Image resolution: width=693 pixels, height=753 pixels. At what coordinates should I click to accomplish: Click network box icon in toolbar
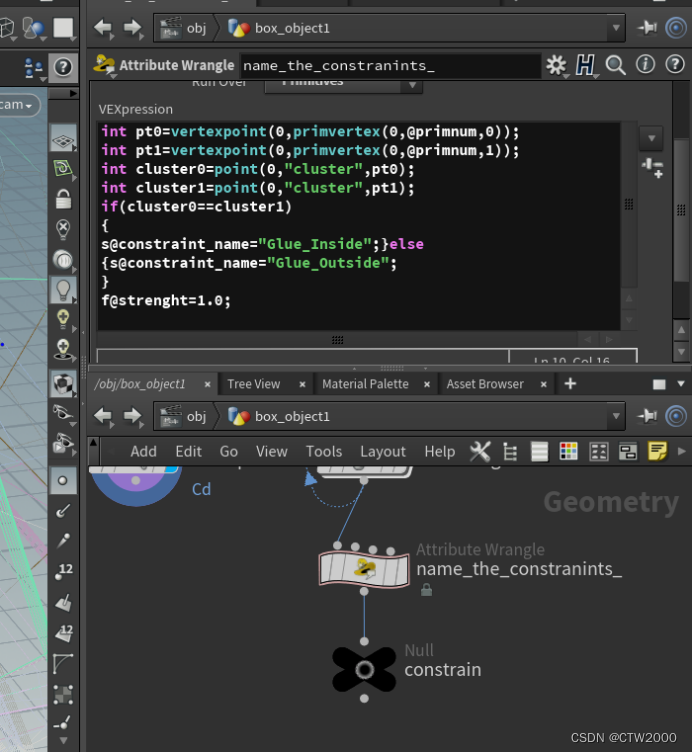coord(628,451)
